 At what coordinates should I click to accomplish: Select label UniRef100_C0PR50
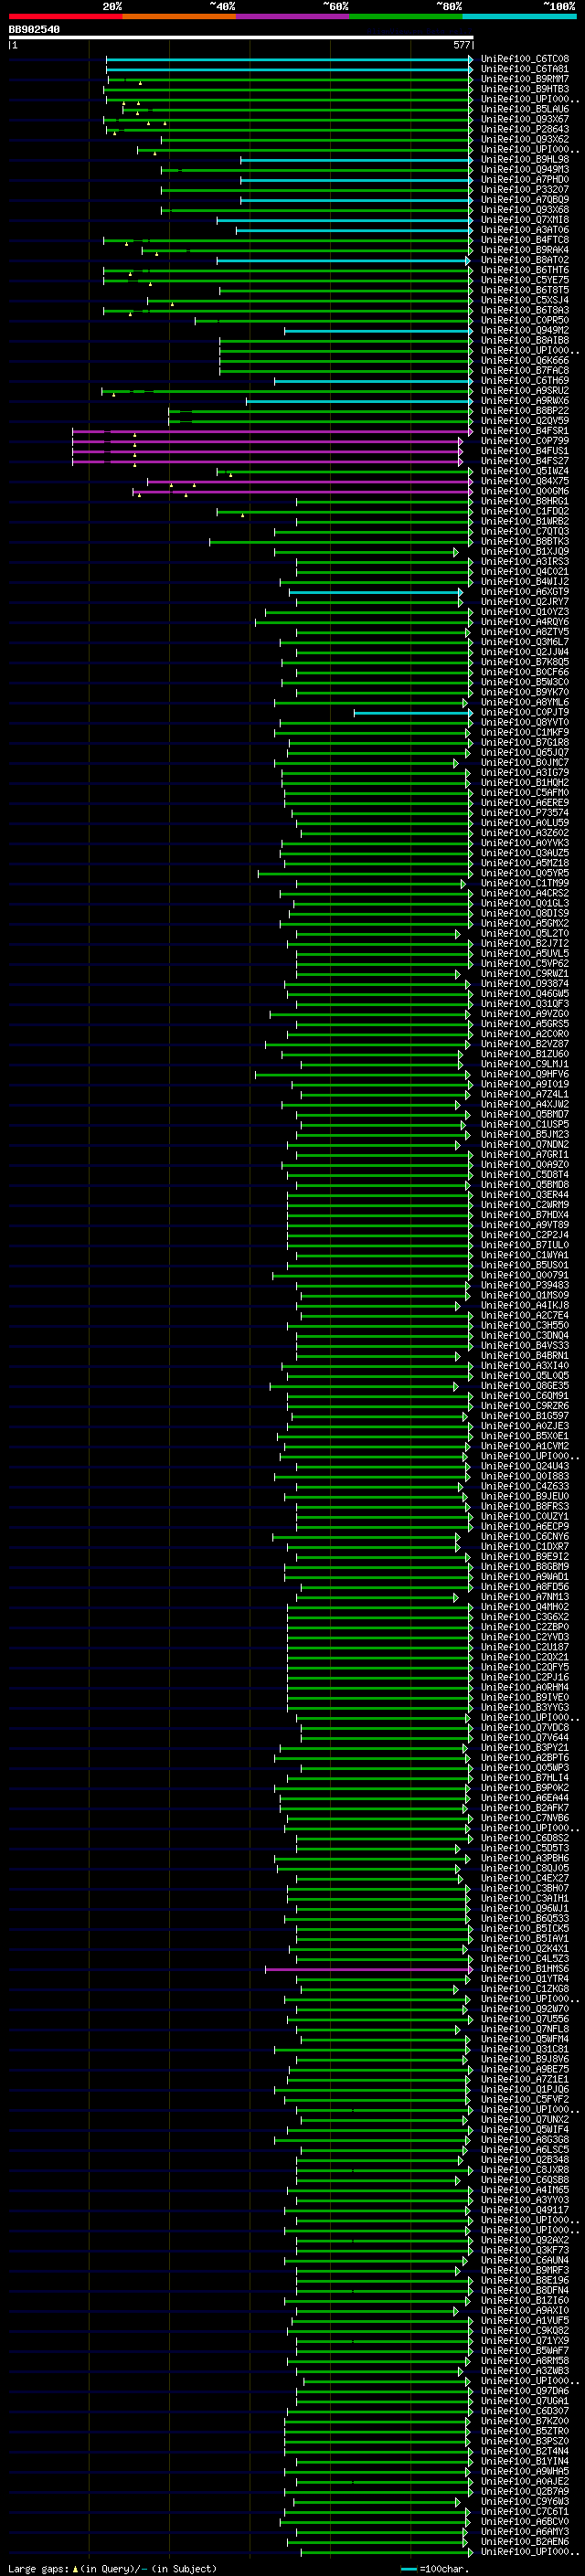[525, 320]
